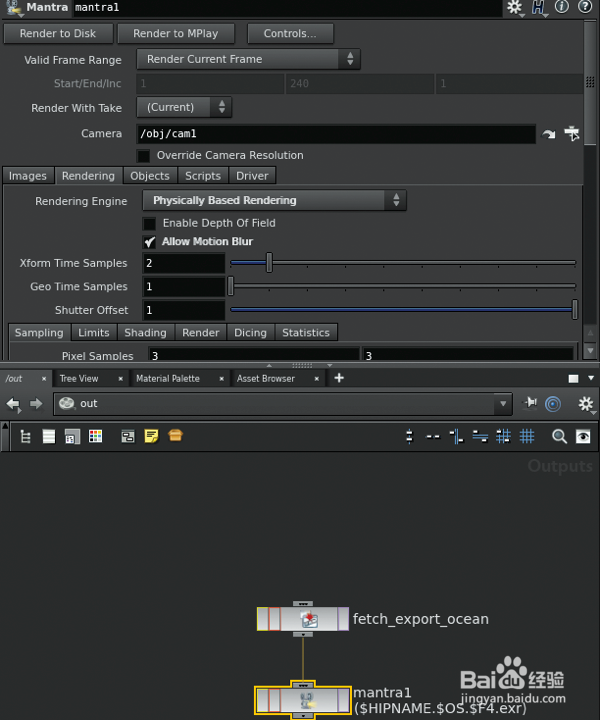Go back in network history
Screen dimensions: 600x720
pos(13,404)
